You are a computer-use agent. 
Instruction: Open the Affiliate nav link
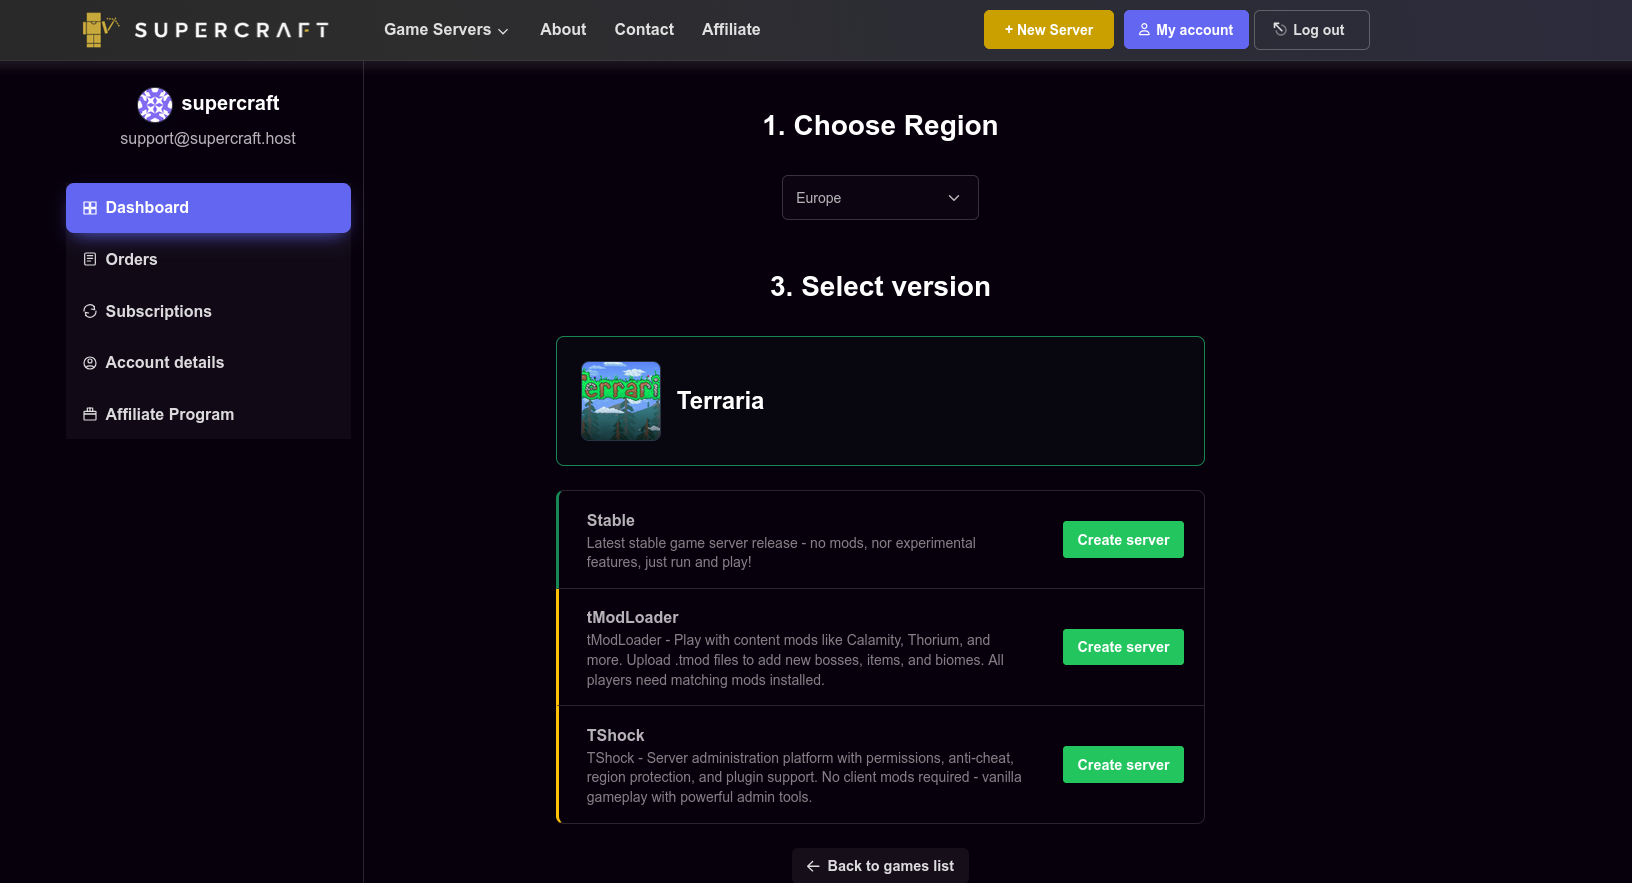point(731,30)
